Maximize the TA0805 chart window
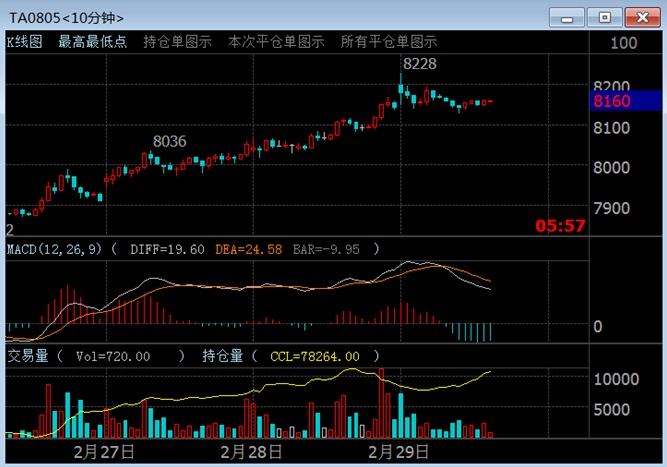Screen dimensions: 667x467 point(604,18)
